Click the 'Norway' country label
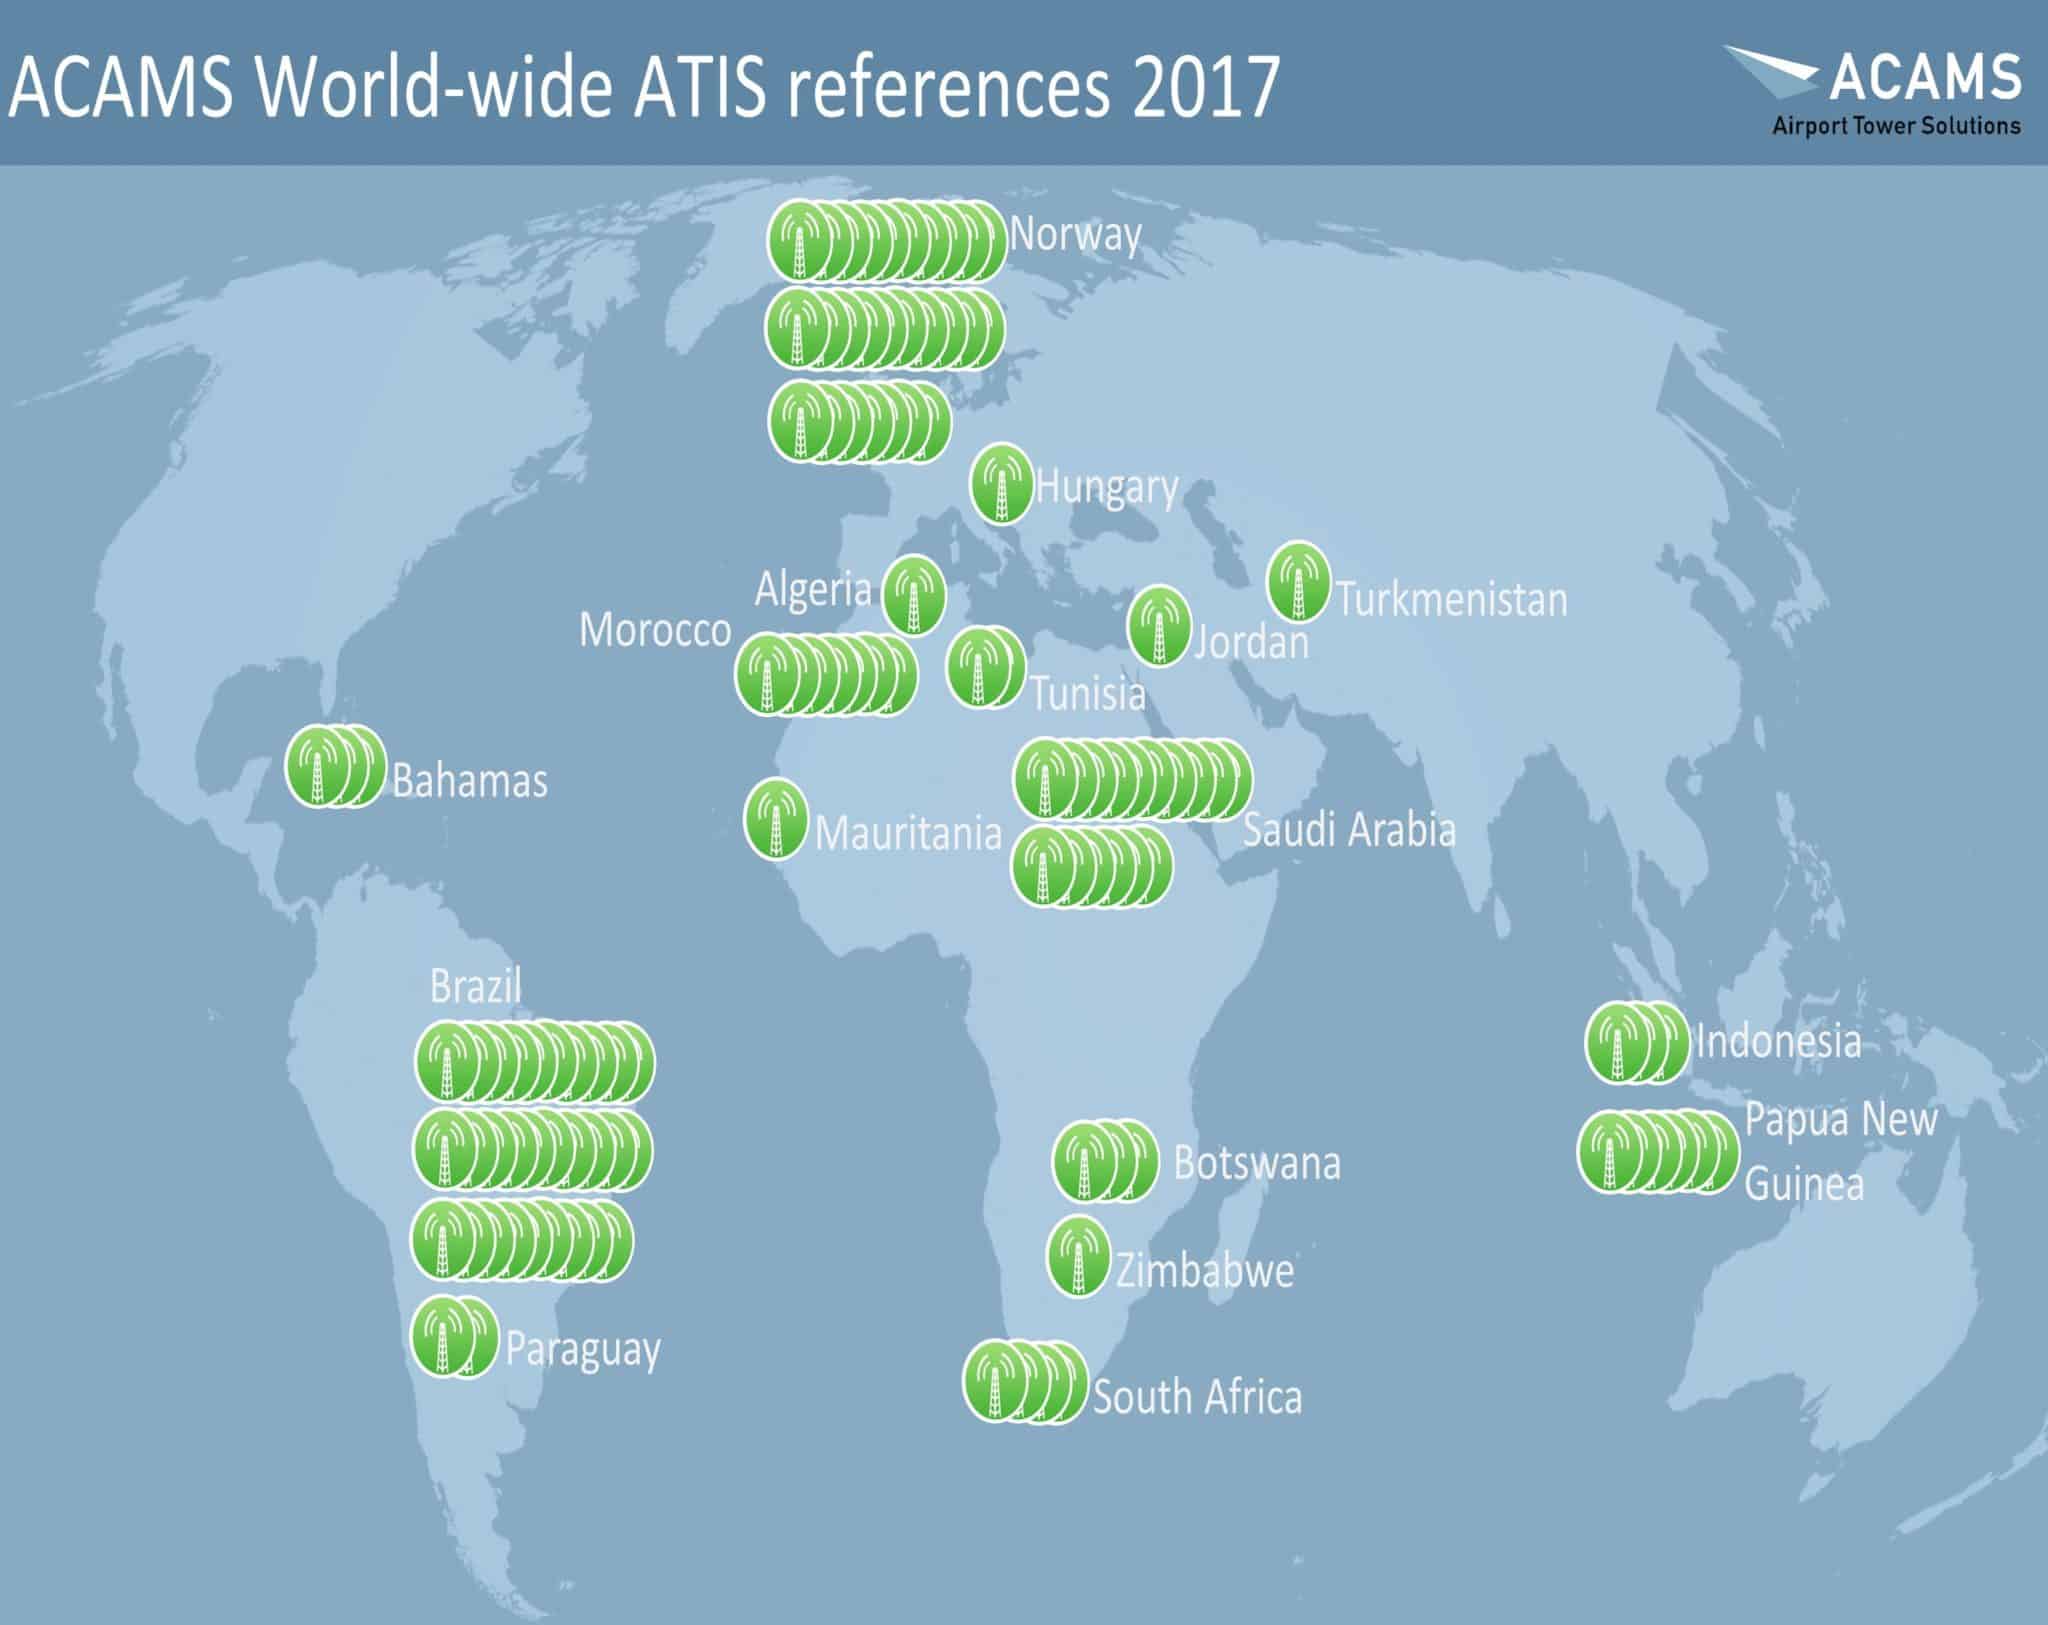This screenshot has height=1625, width=2048. tap(1075, 236)
